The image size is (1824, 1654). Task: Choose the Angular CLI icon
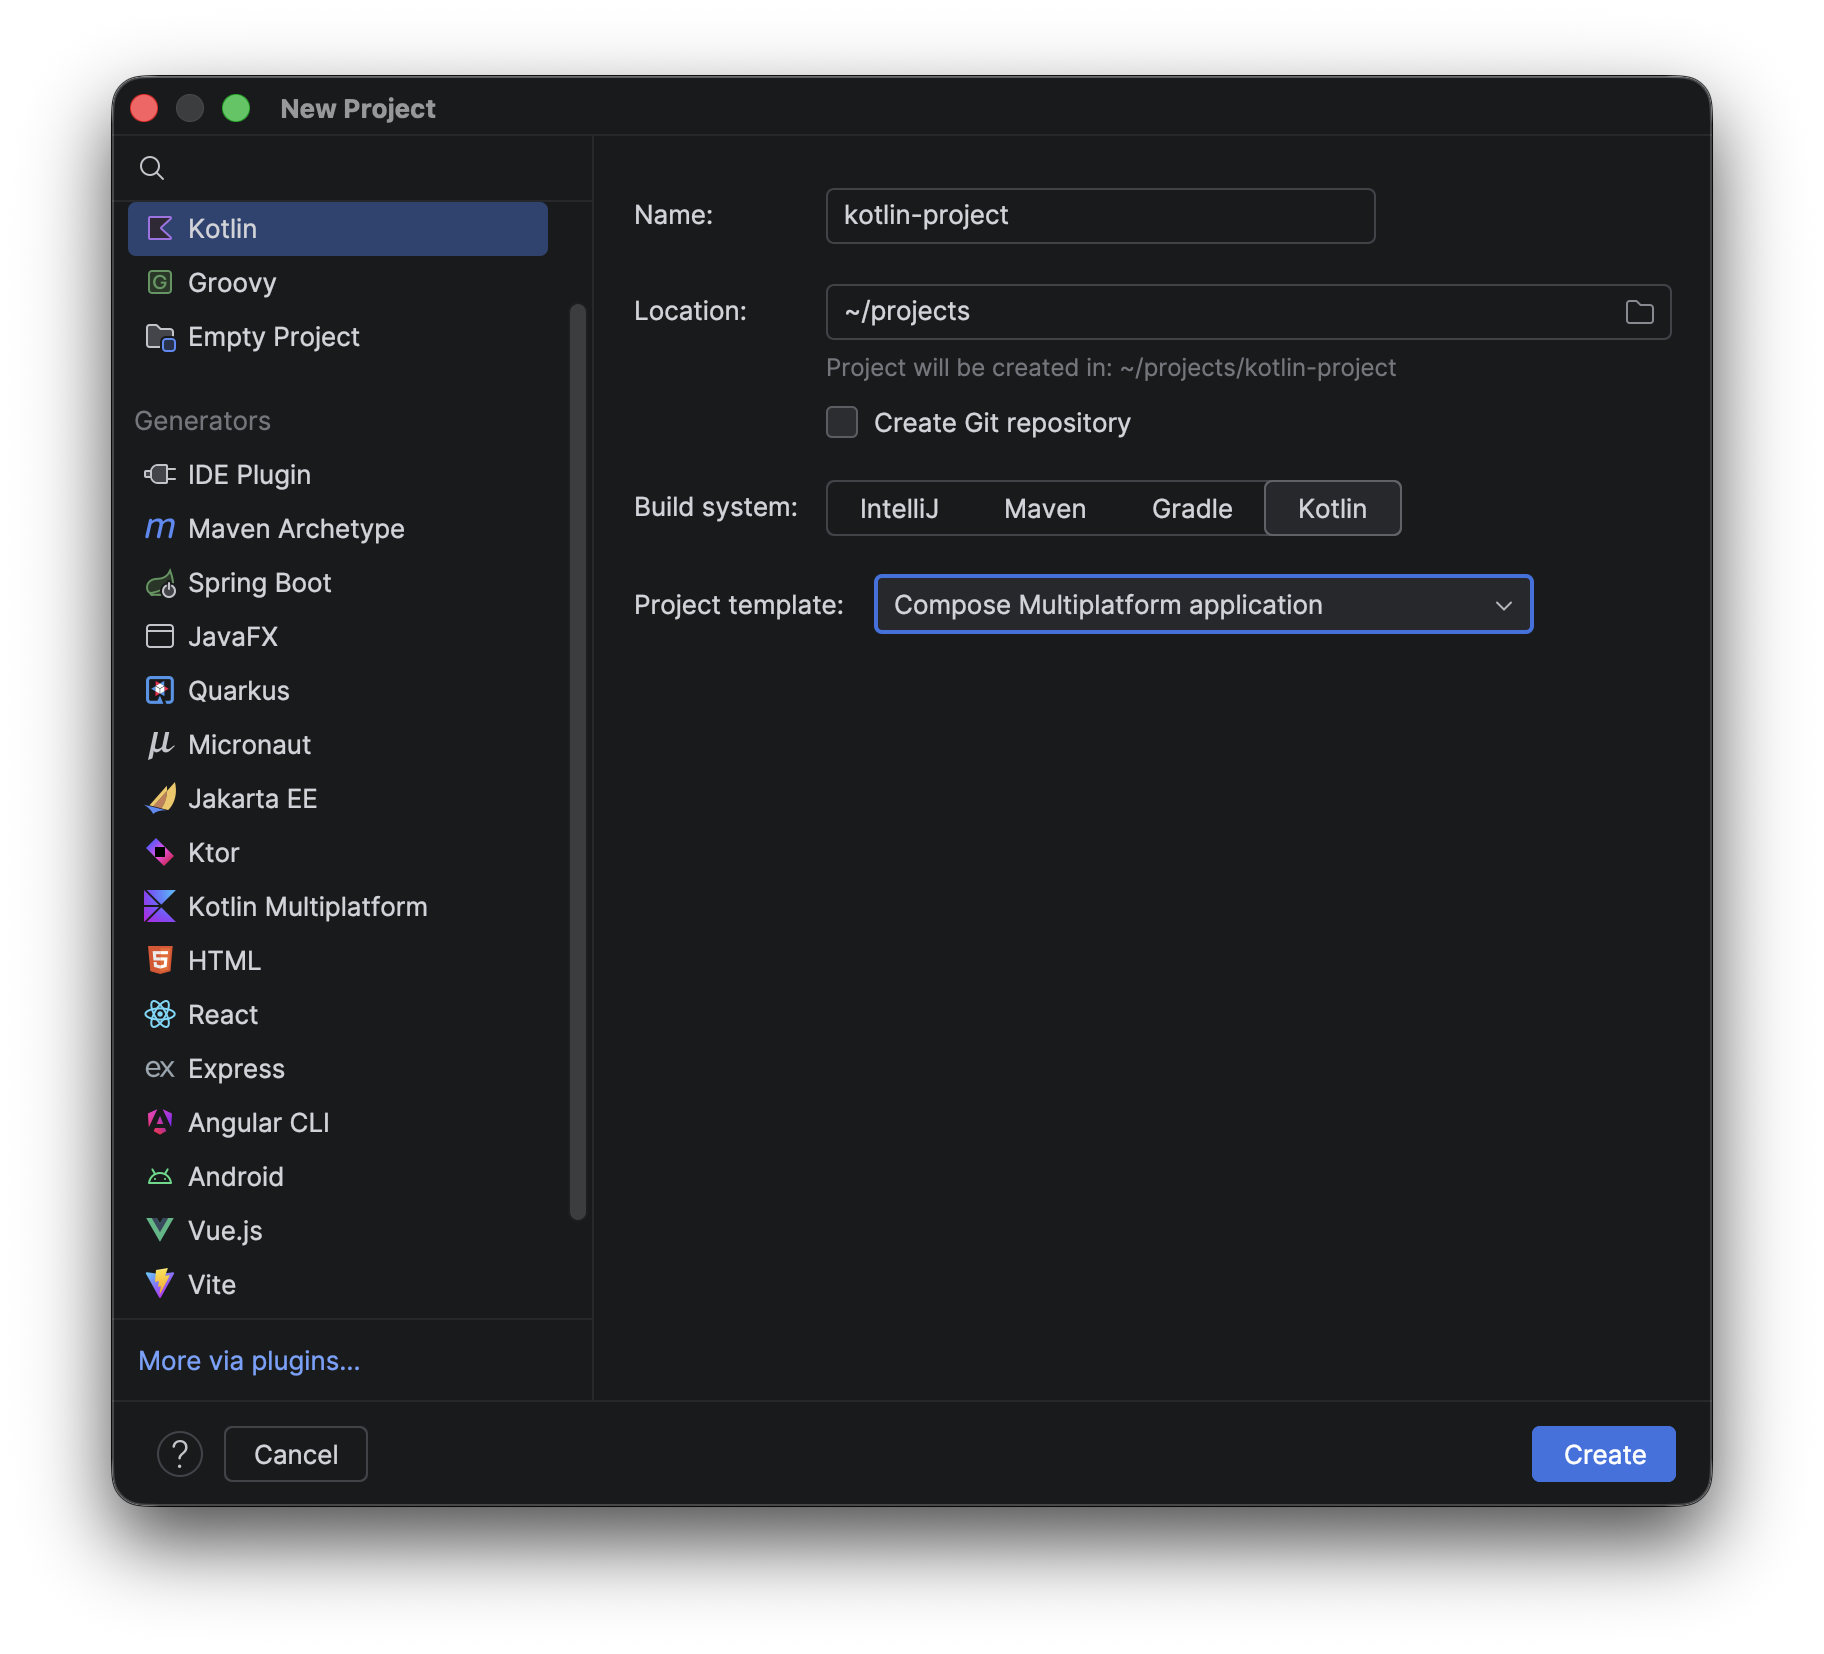[x=160, y=1123]
